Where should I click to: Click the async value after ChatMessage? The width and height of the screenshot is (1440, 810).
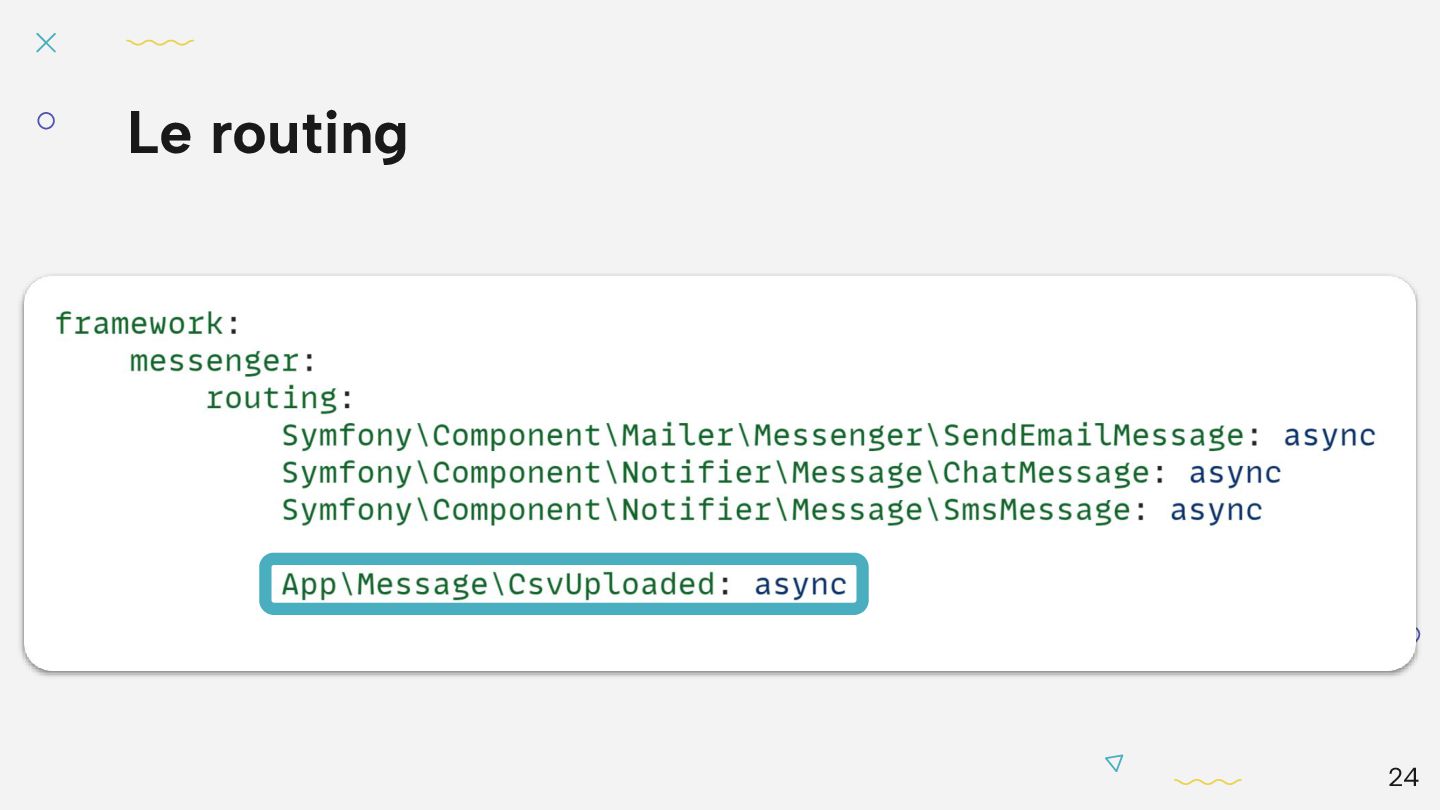[1235, 473]
